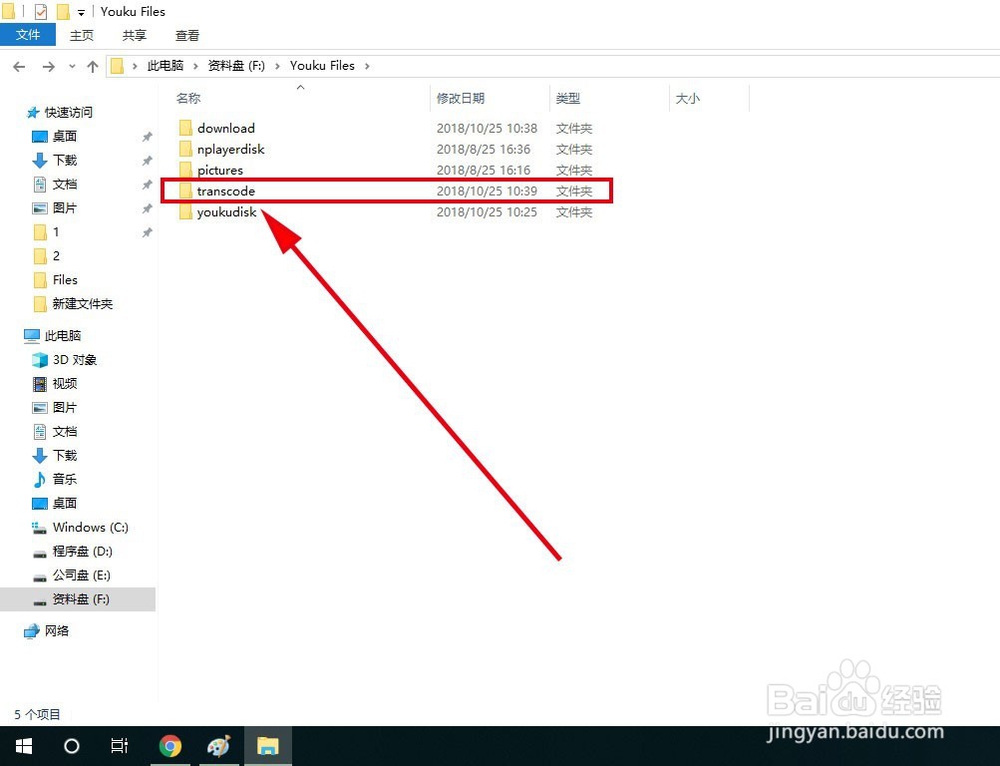This screenshot has height=766, width=1000.
Task: Open the 文件 ribbon tab
Action: (x=27, y=34)
